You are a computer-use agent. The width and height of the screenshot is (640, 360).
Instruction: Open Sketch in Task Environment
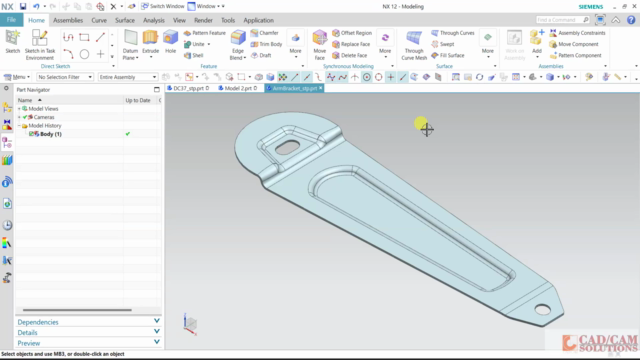pyautogui.click(x=40, y=44)
